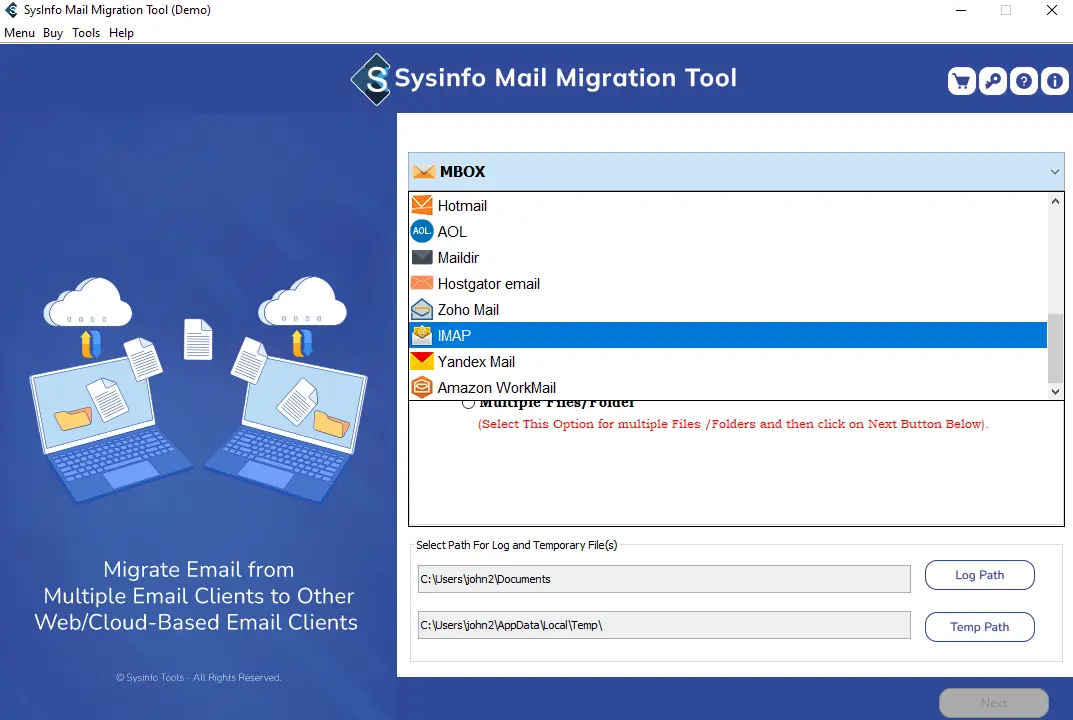Click the app icon in title bar
Screen dimensions: 1073x720
pos(12,10)
